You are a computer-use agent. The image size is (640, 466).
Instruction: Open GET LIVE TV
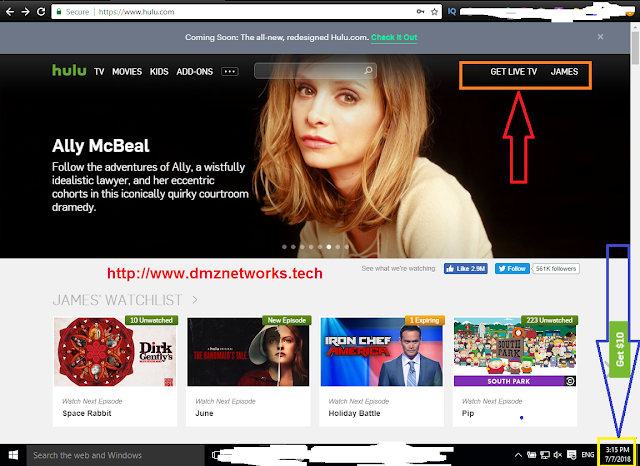(x=513, y=72)
